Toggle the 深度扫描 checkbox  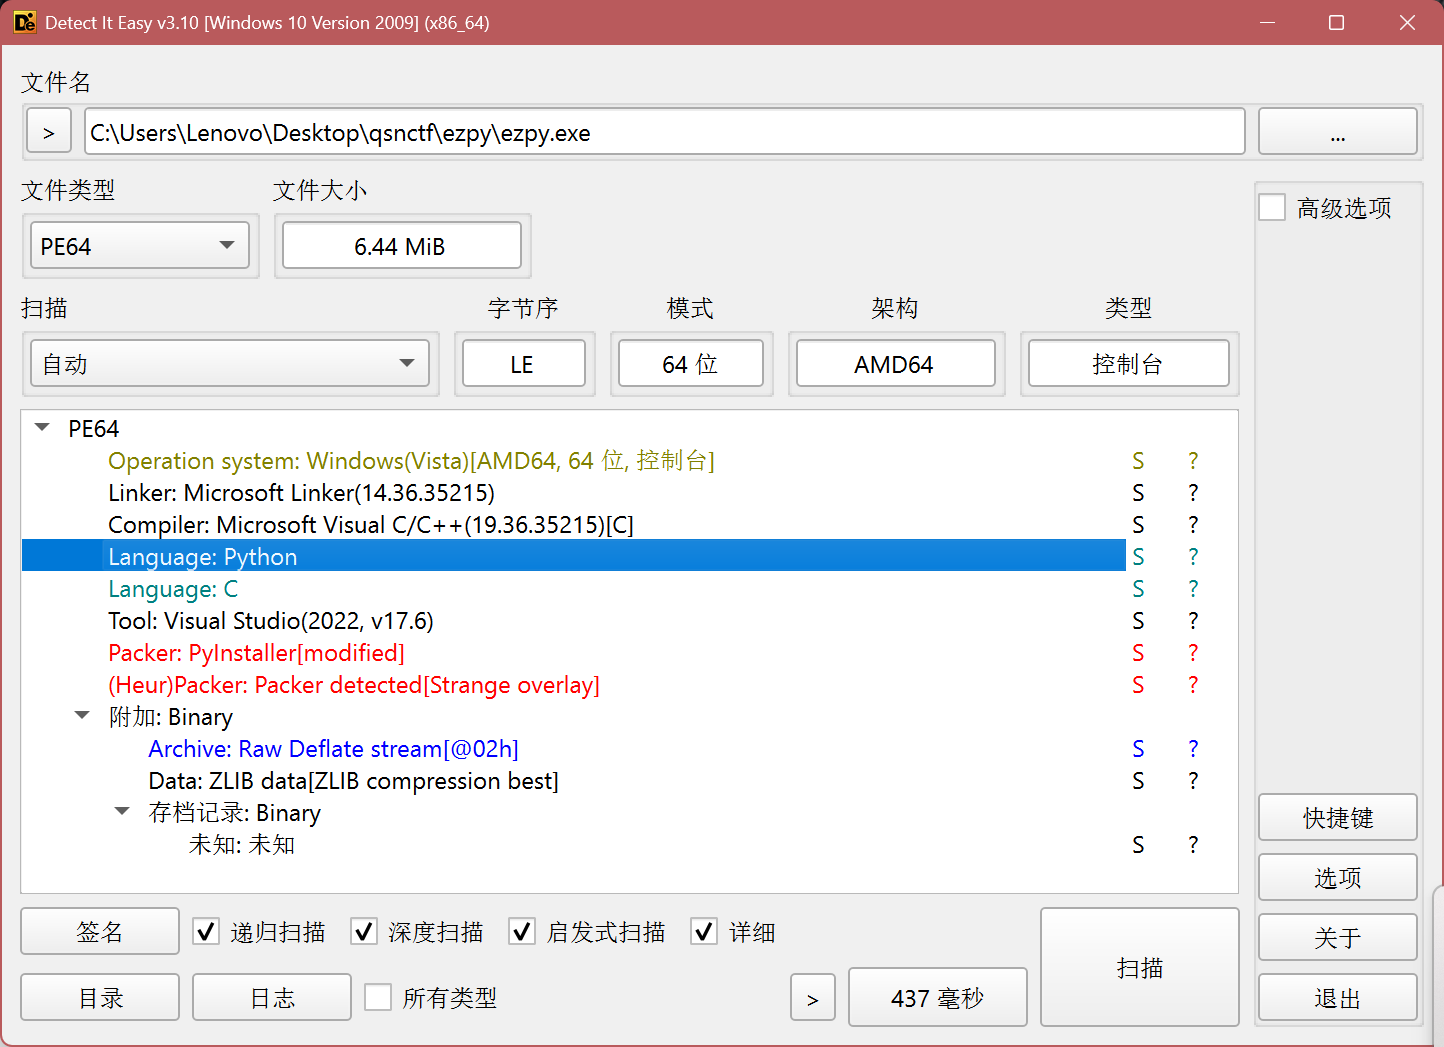[x=364, y=932]
